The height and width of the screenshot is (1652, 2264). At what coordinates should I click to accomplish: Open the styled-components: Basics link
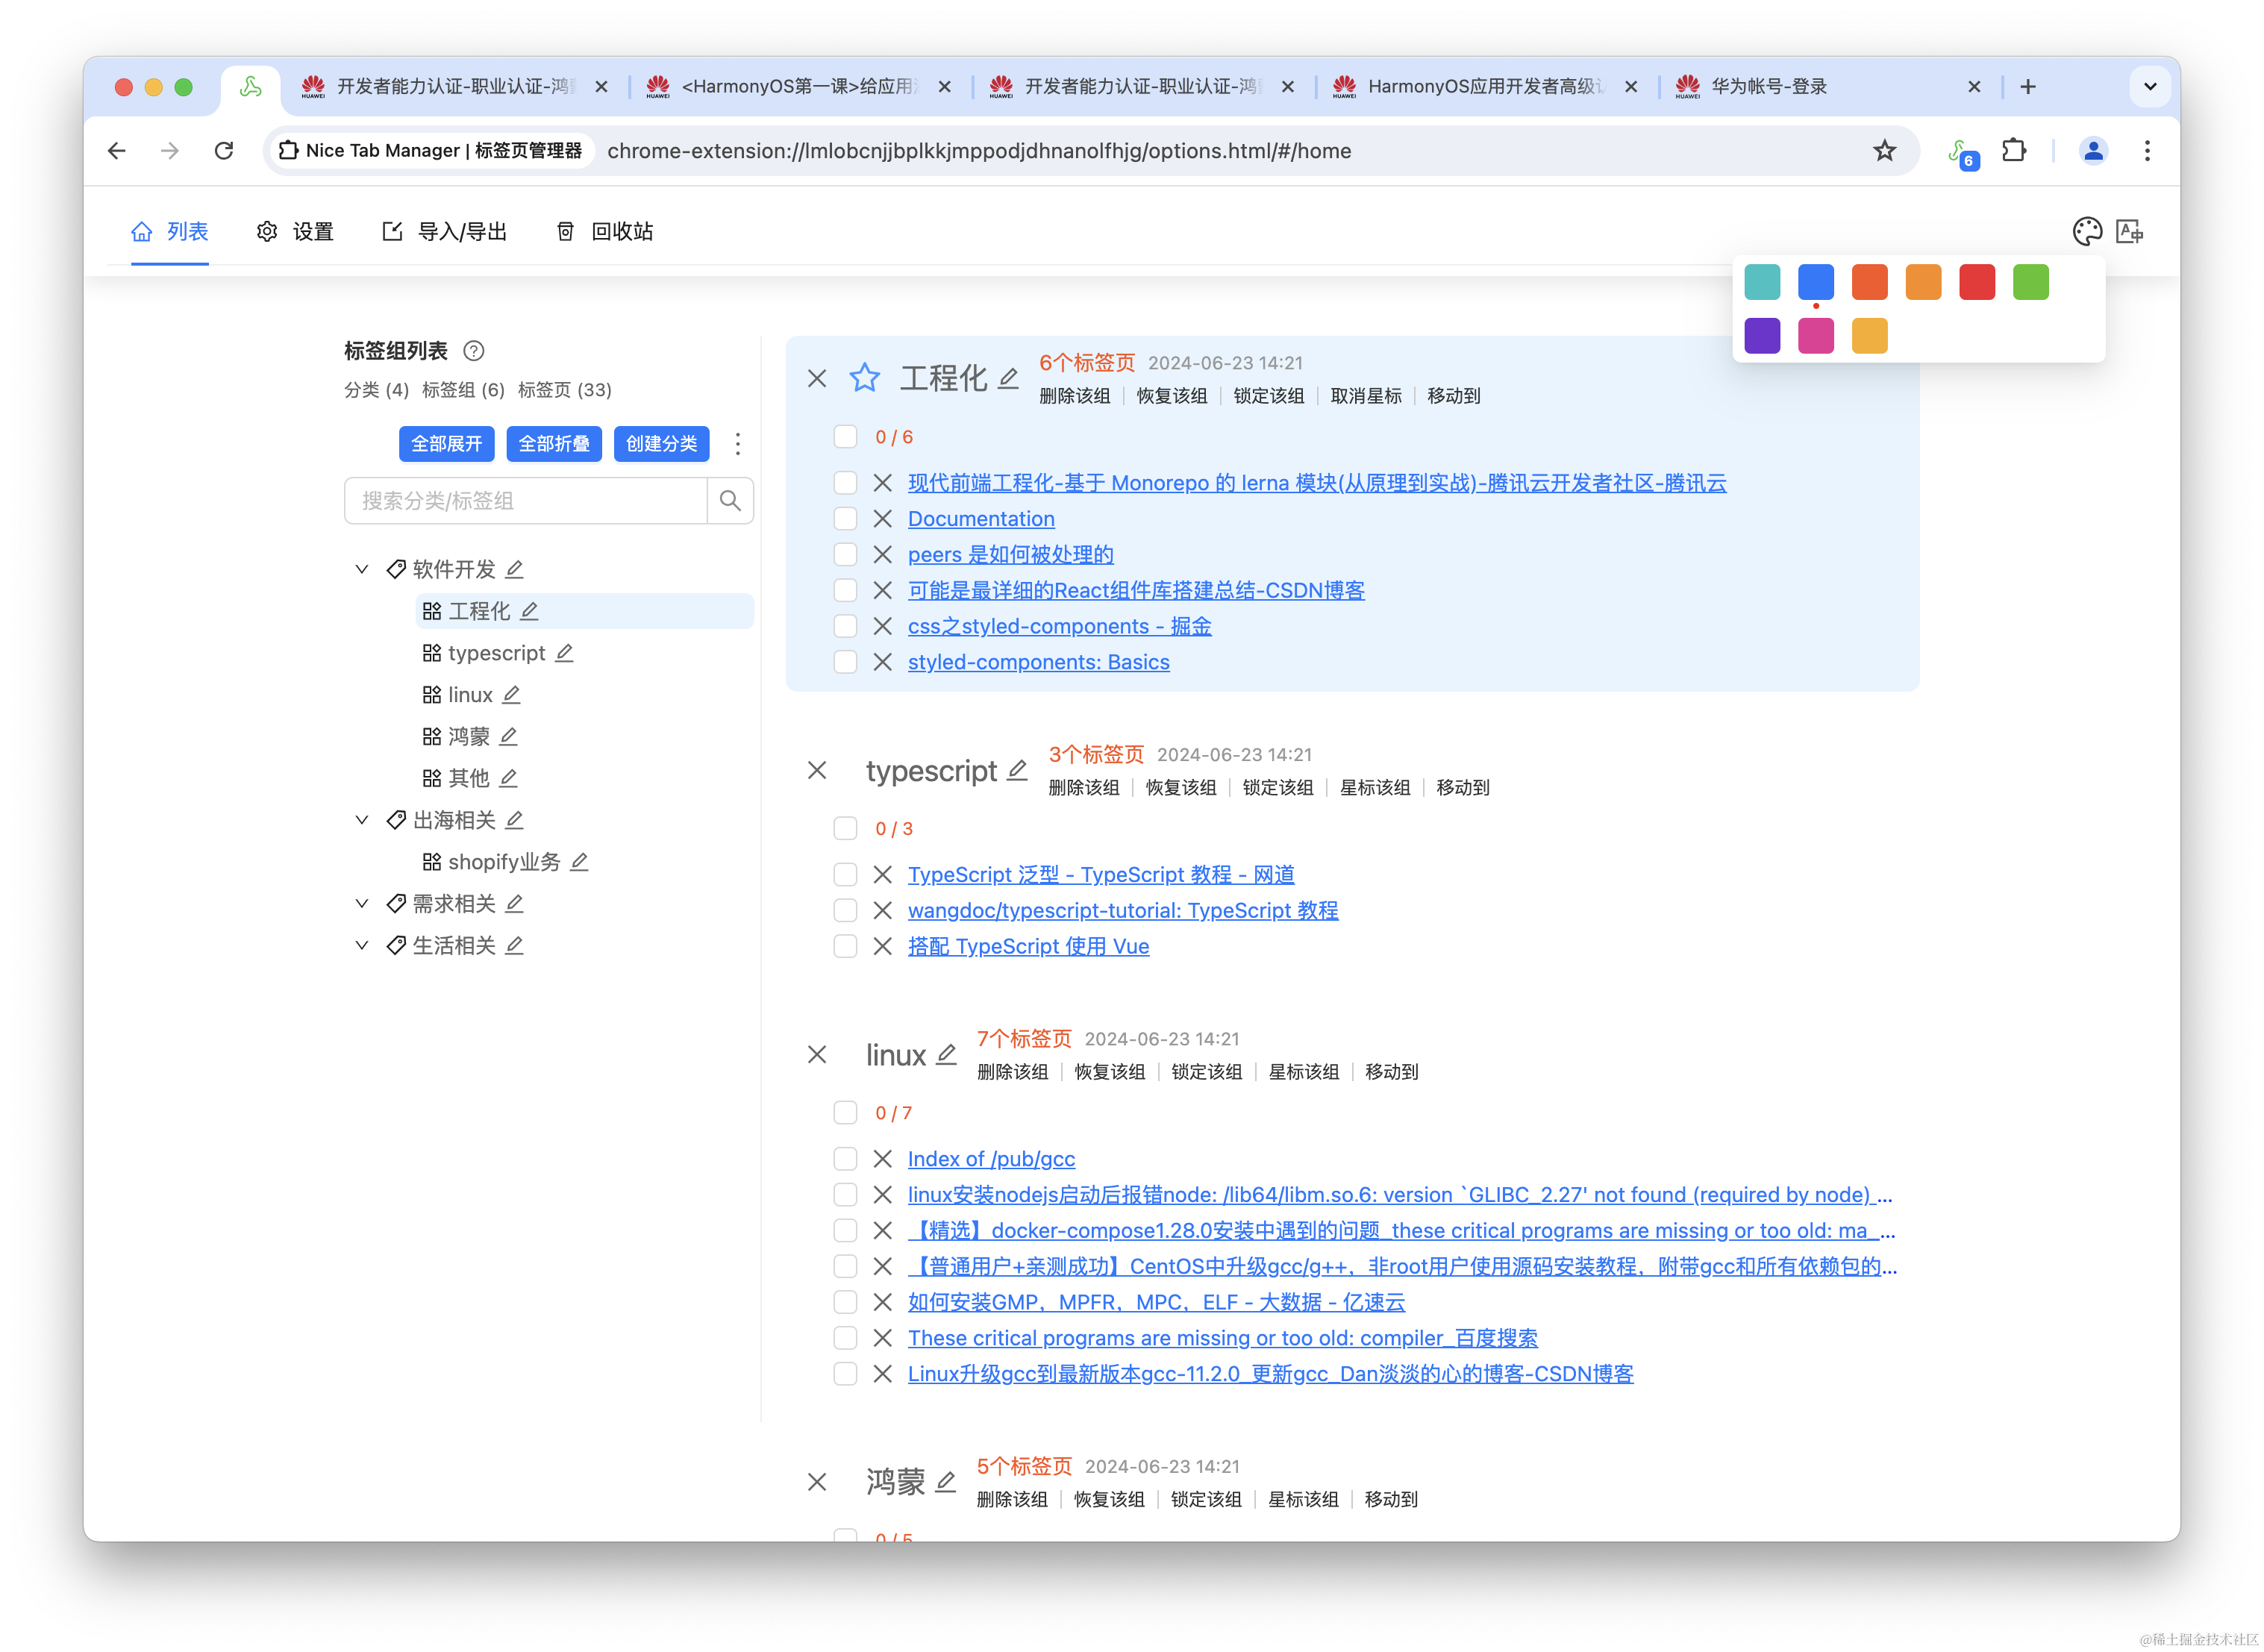click(1038, 662)
